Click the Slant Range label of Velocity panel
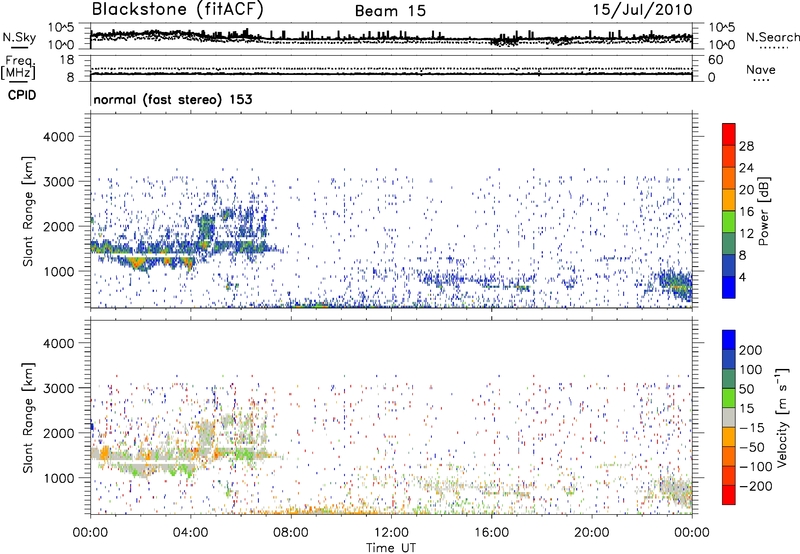Screen dimensions: 800x554 (x=28, y=418)
